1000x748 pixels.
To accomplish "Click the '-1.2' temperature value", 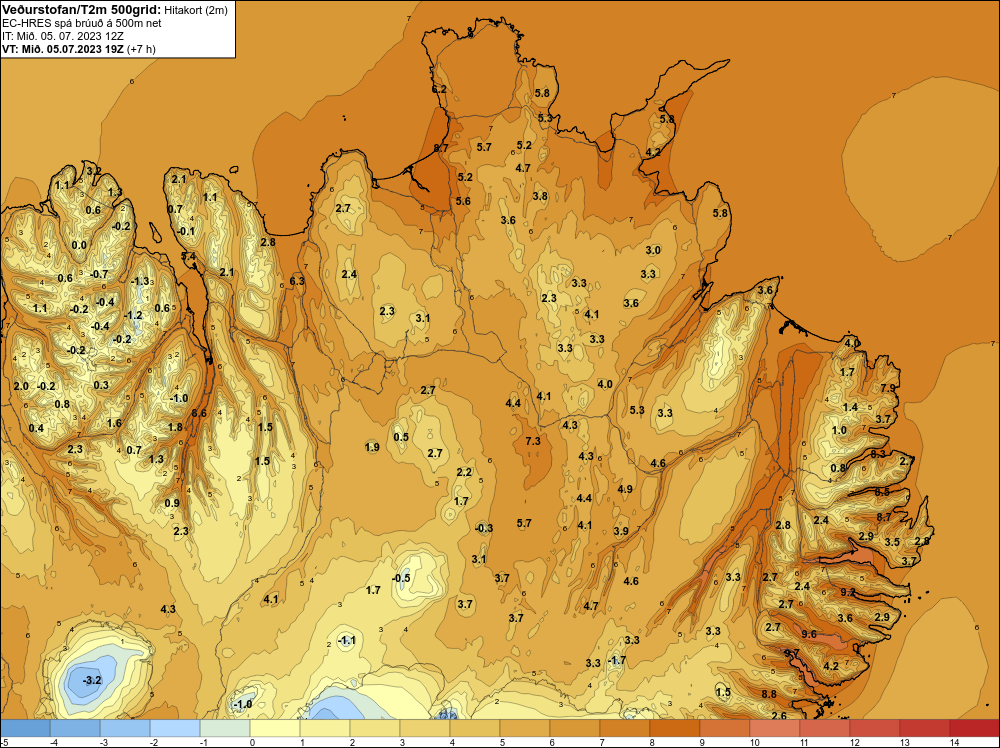I will coord(133,315).
